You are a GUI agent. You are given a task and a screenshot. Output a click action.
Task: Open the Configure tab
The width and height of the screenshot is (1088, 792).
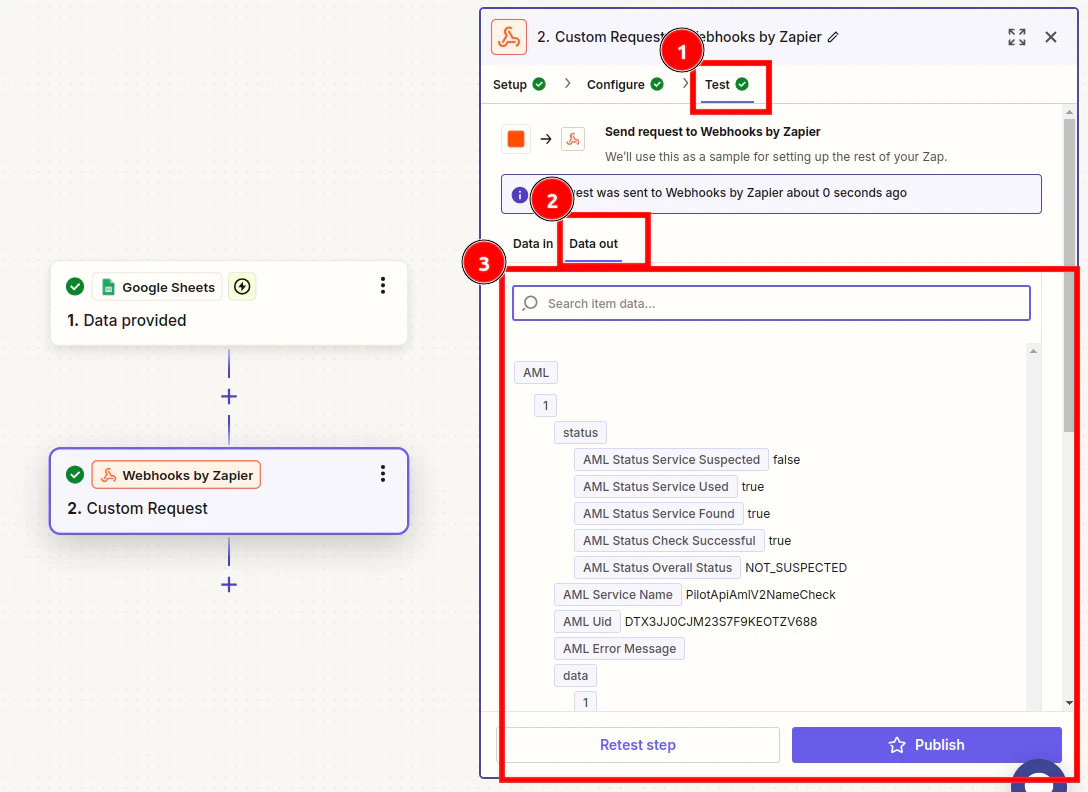617,84
